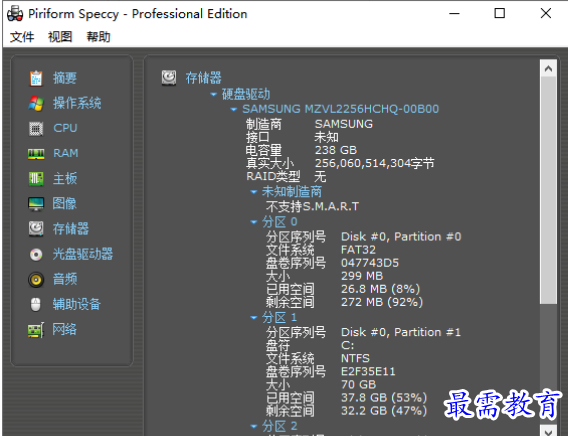The height and width of the screenshot is (436, 568).
Task: Collapse the 未知制造商 node
Action: 254,192
